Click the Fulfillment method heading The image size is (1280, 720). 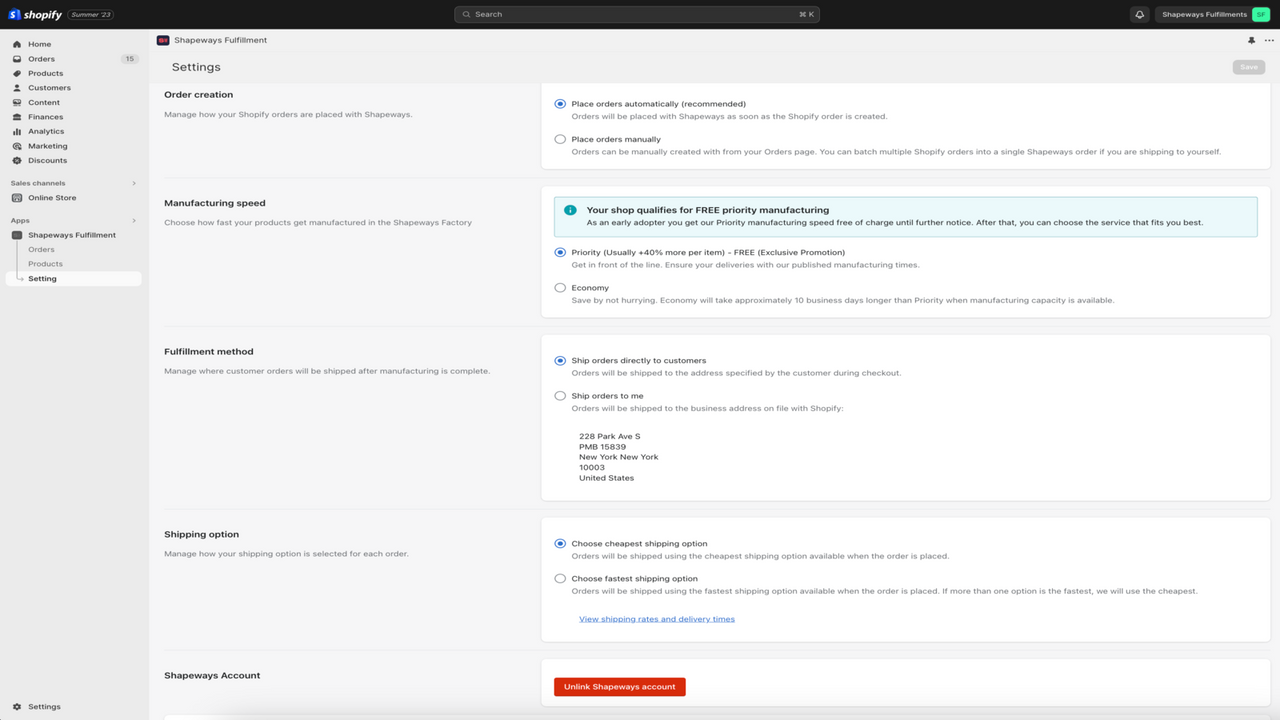click(209, 352)
